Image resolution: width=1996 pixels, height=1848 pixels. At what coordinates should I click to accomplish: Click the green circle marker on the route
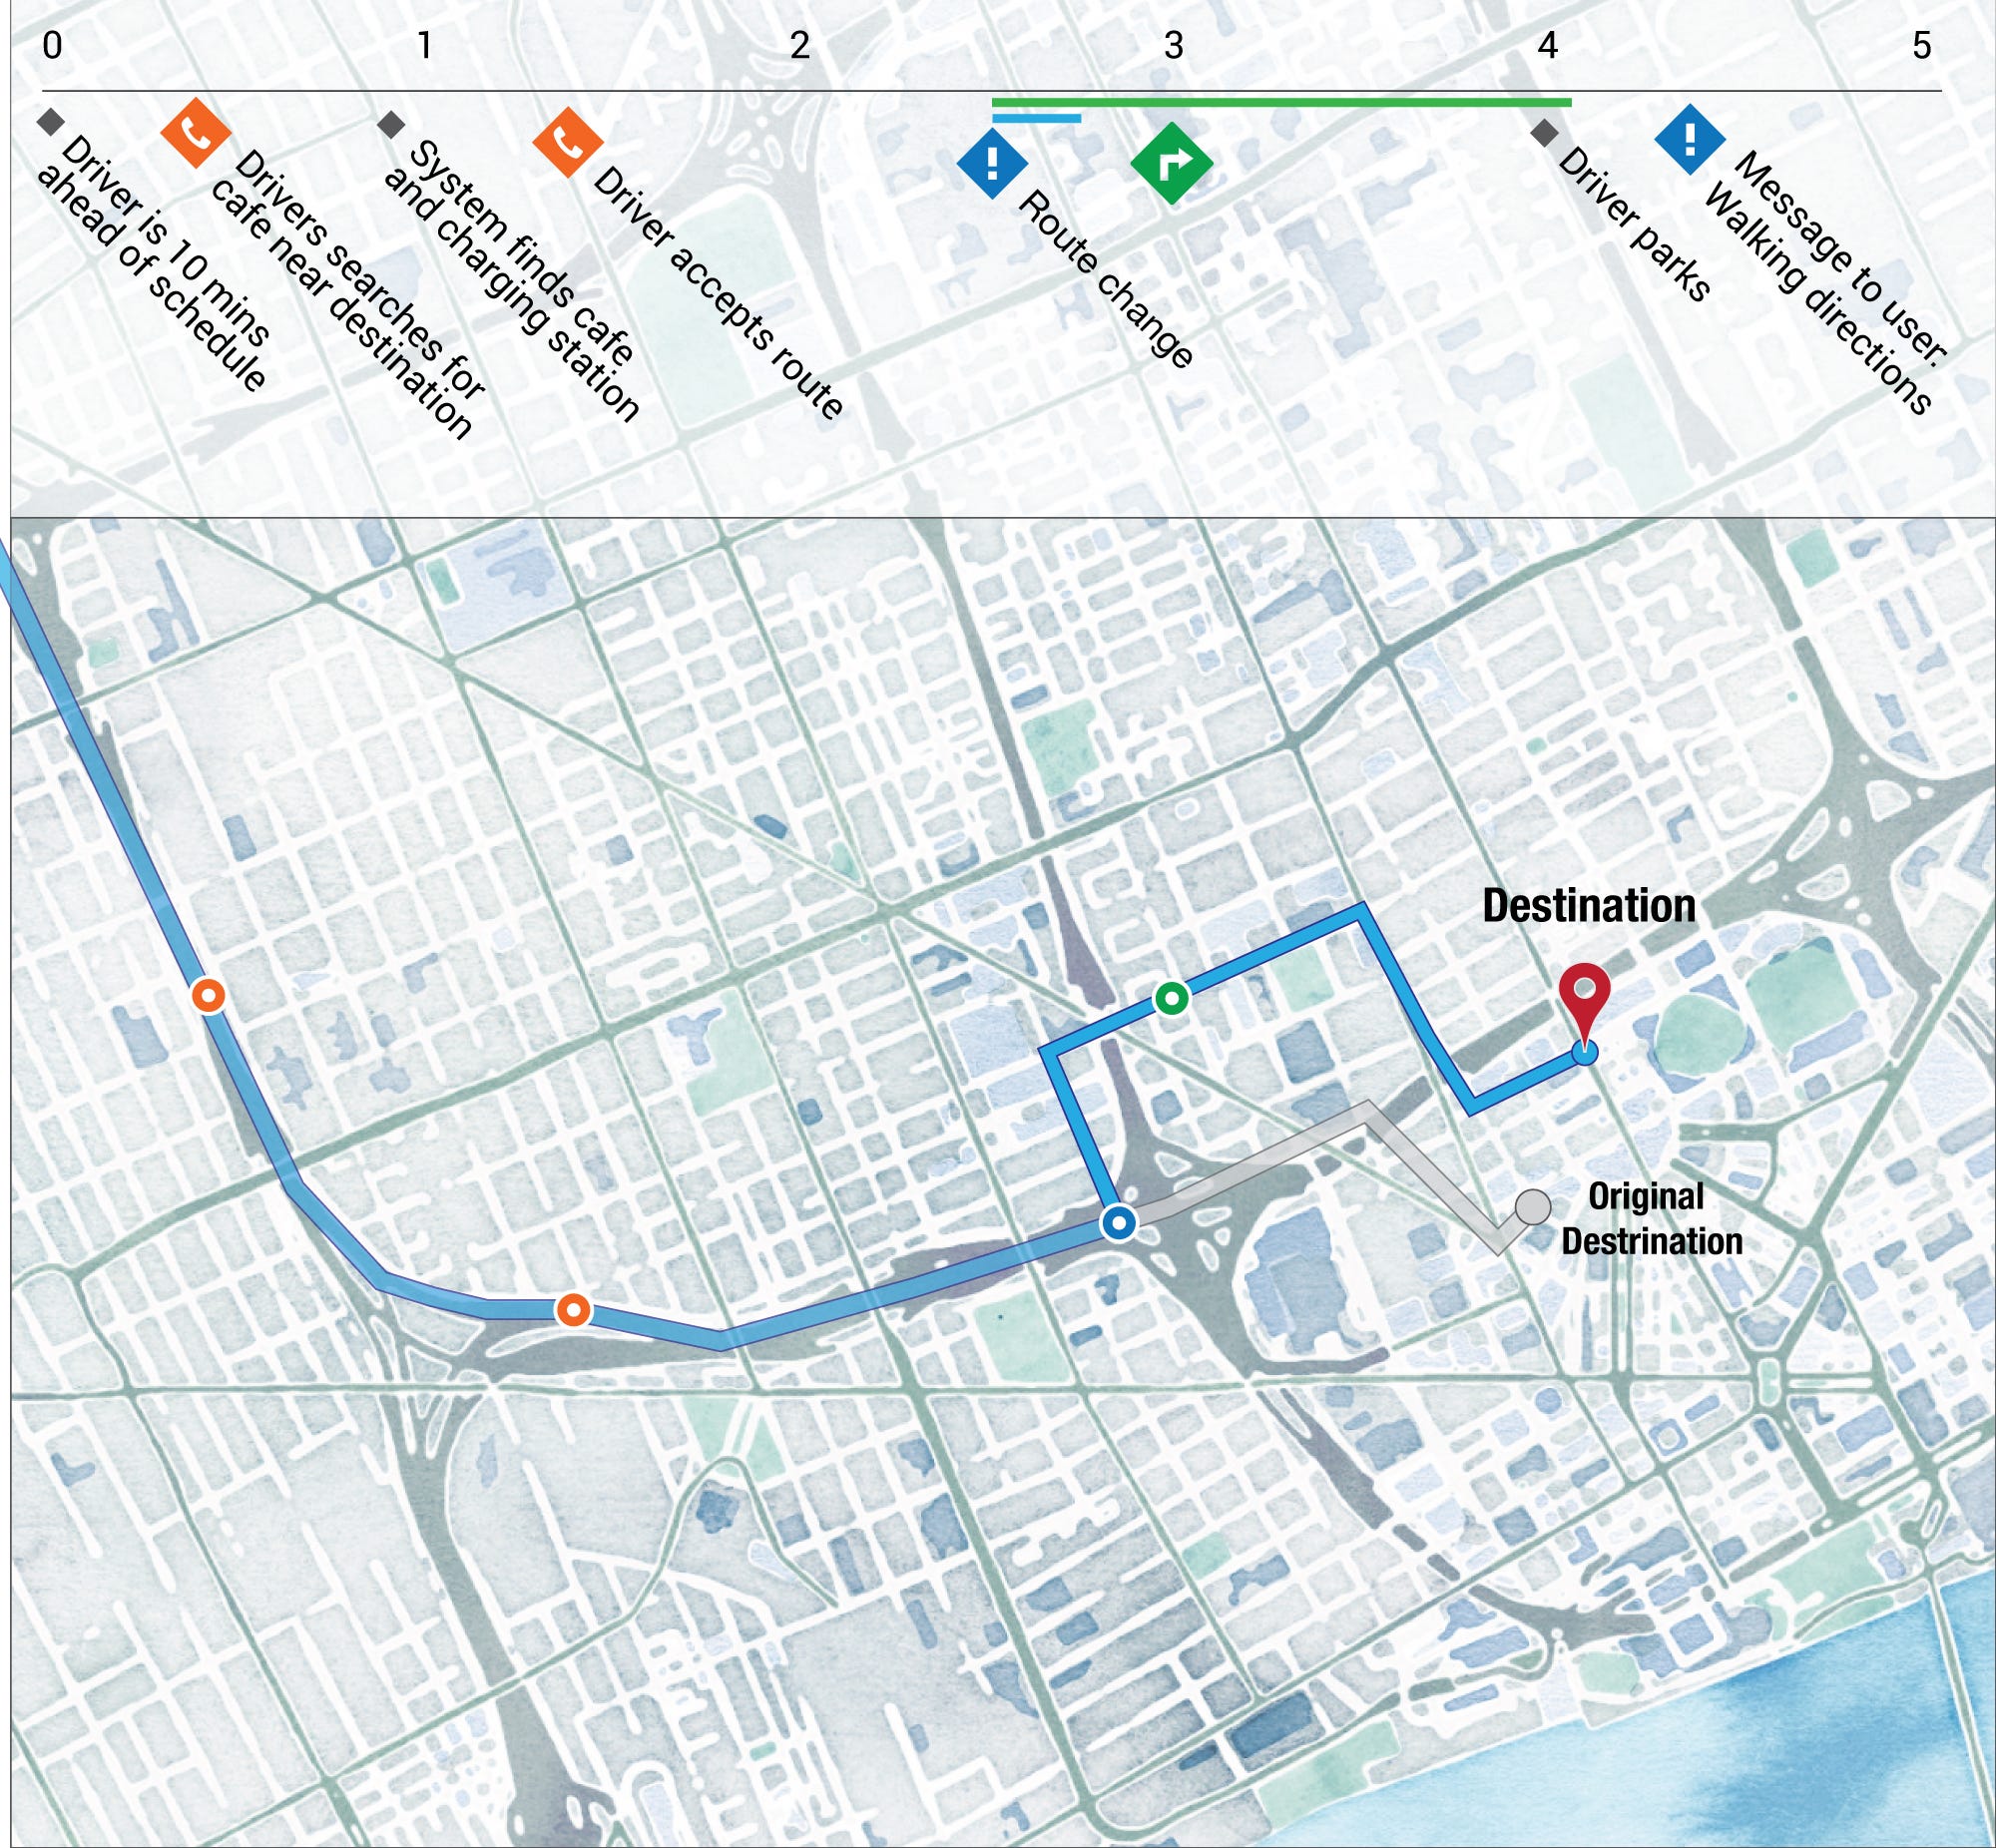(1172, 998)
